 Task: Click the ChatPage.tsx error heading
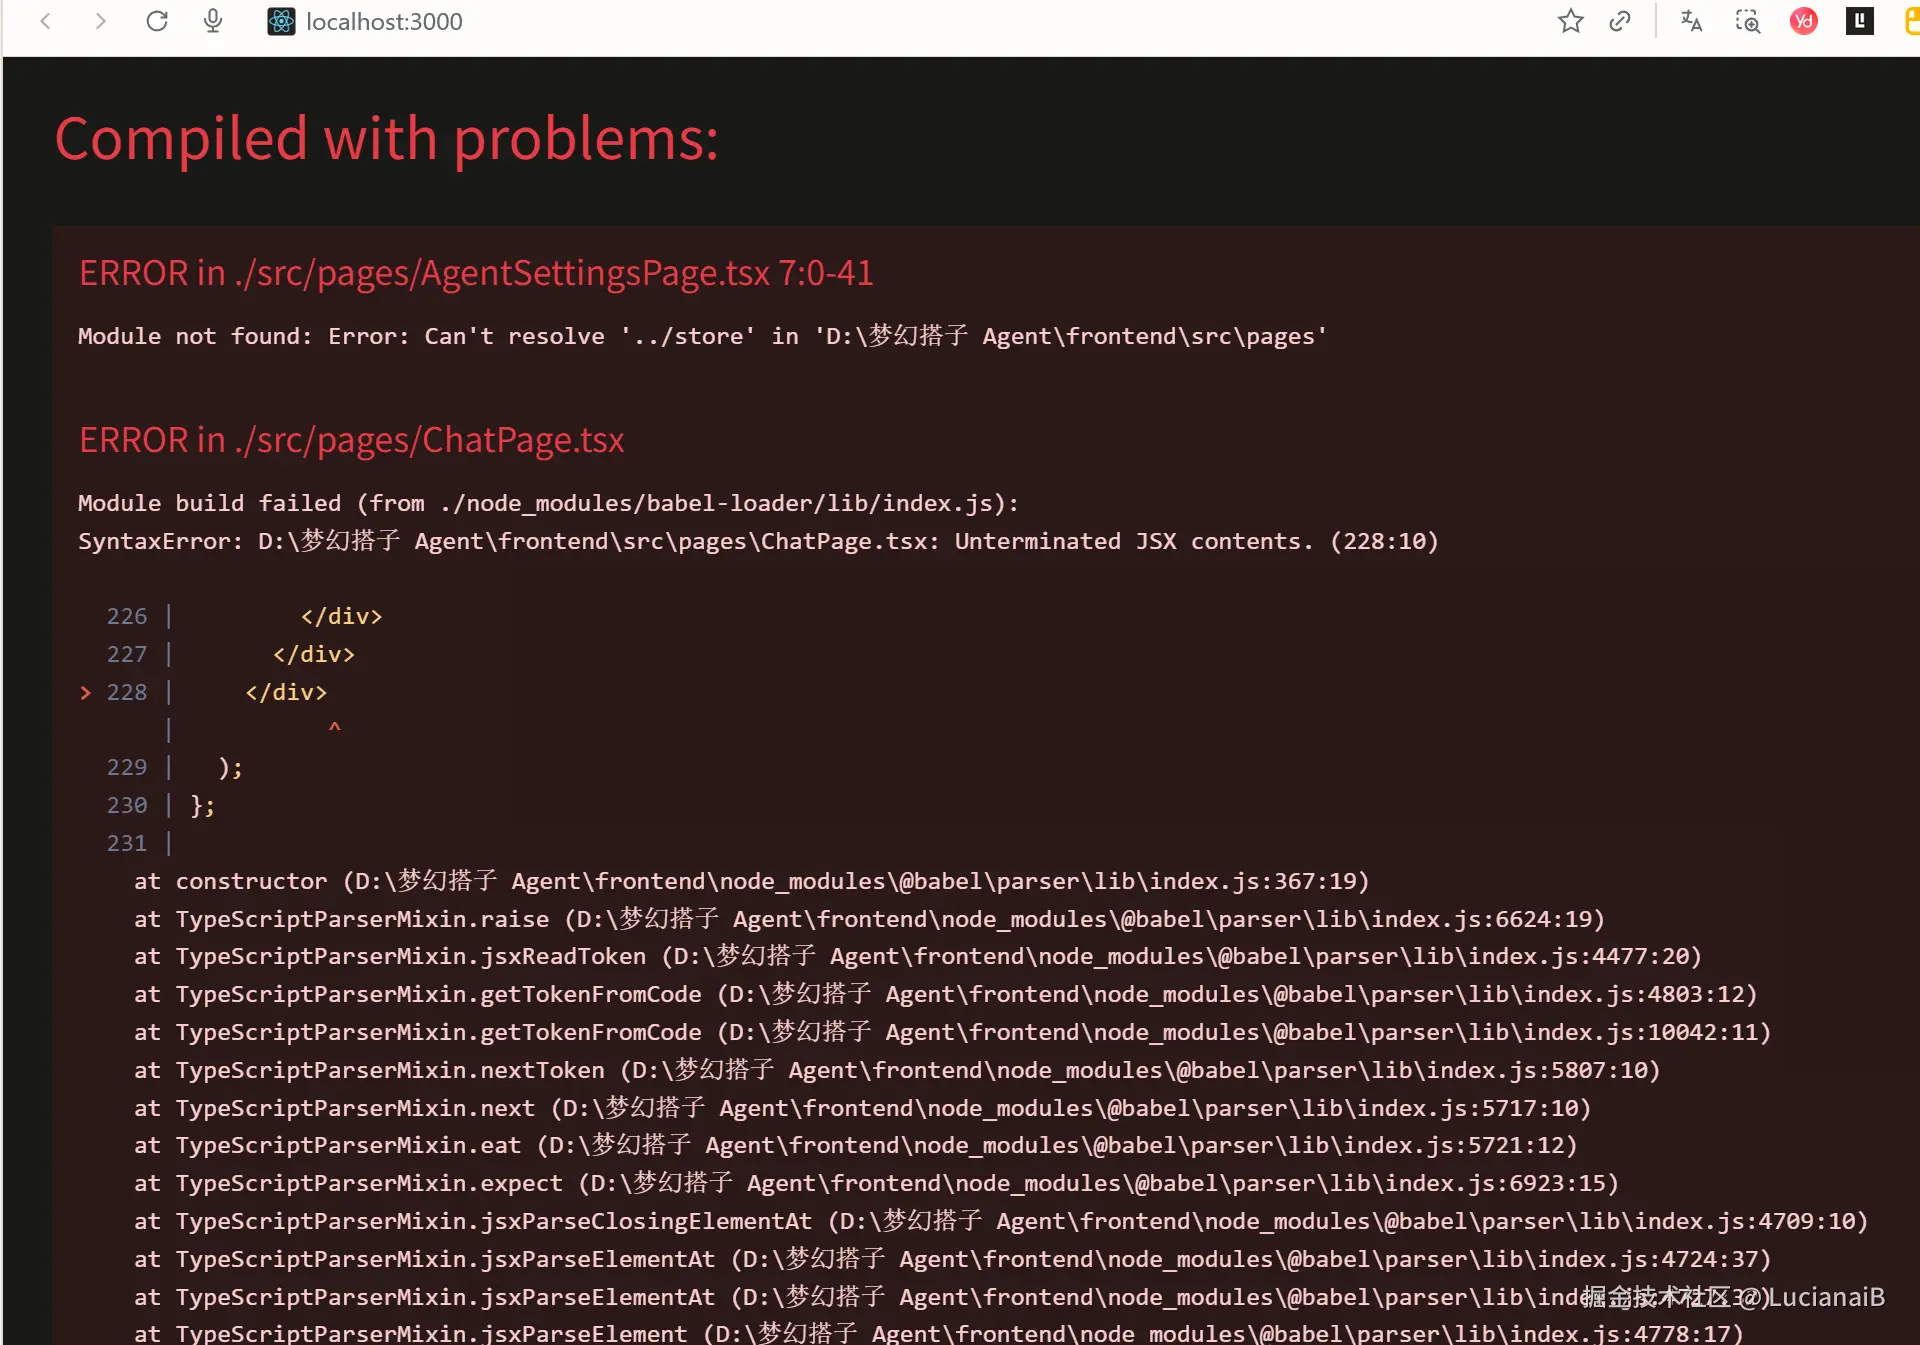pyautogui.click(x=351, y=440)
